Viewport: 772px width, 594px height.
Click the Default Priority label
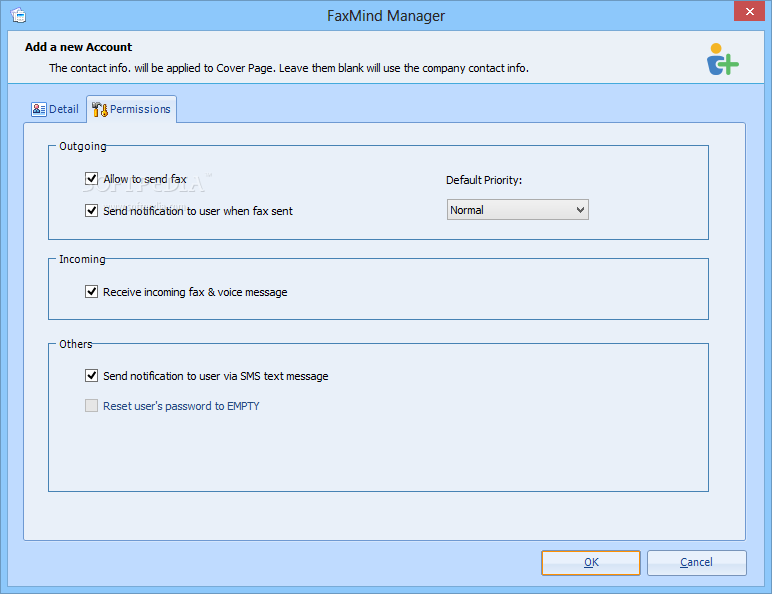click(484, 180)
